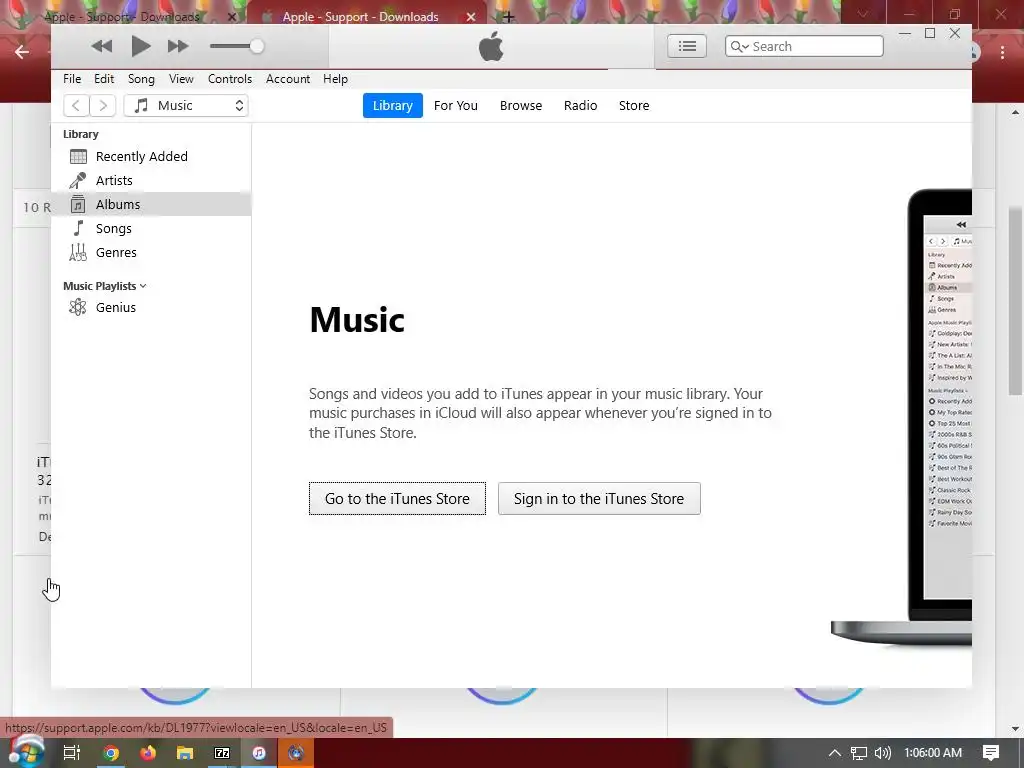Open the View menu

coord(181,79)
